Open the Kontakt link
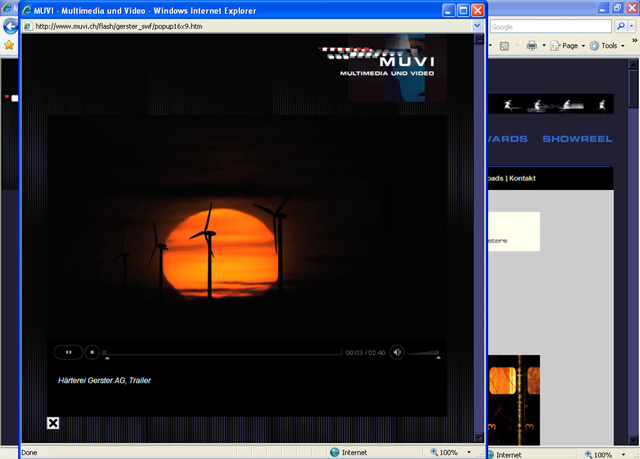The image size is (640, 459). (x=523, y=178)
